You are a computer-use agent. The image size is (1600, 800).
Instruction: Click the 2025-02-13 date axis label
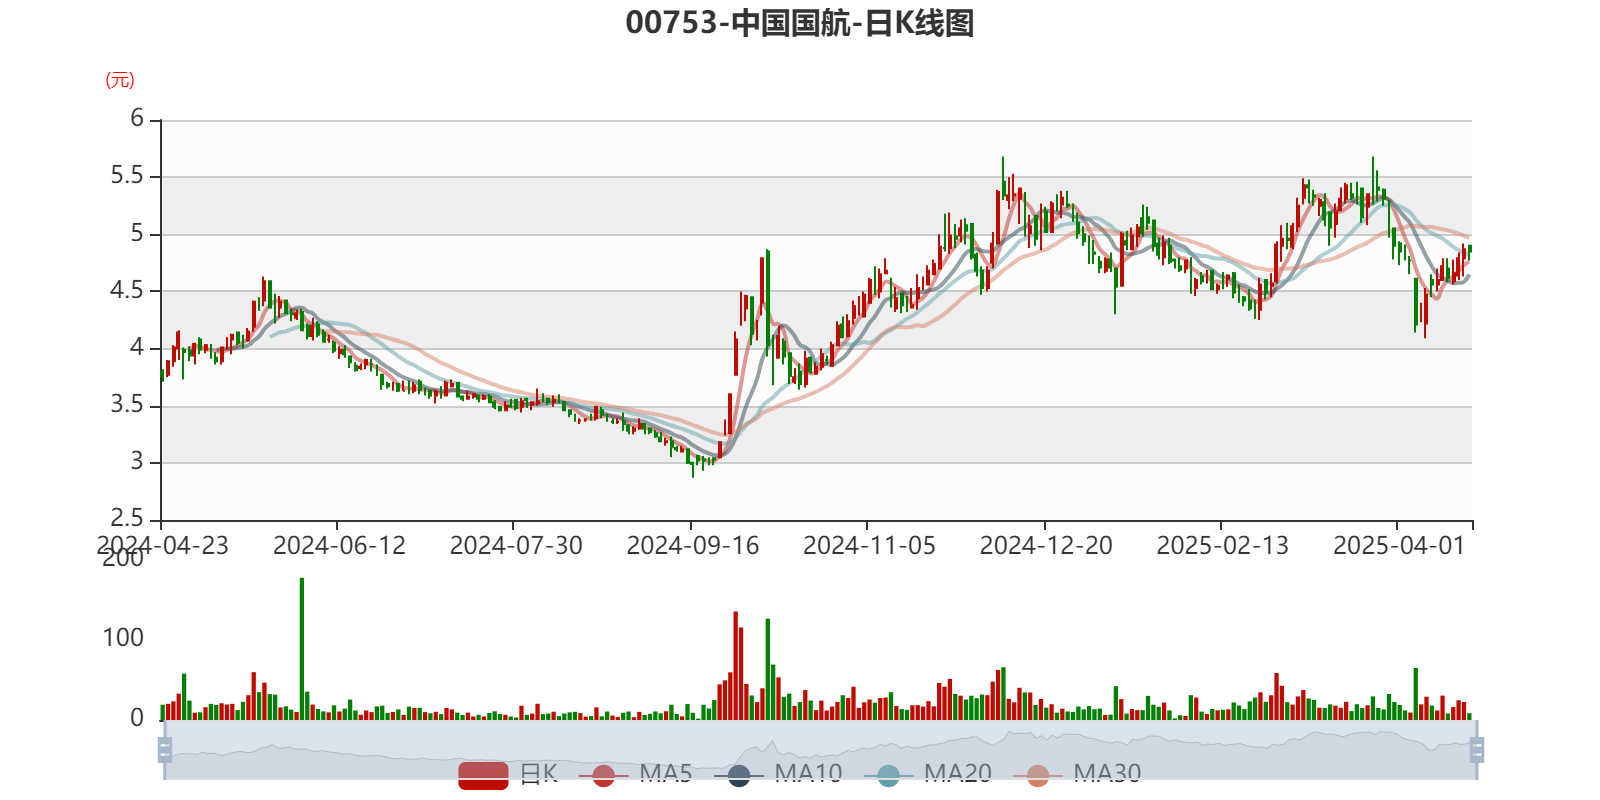1223,545
